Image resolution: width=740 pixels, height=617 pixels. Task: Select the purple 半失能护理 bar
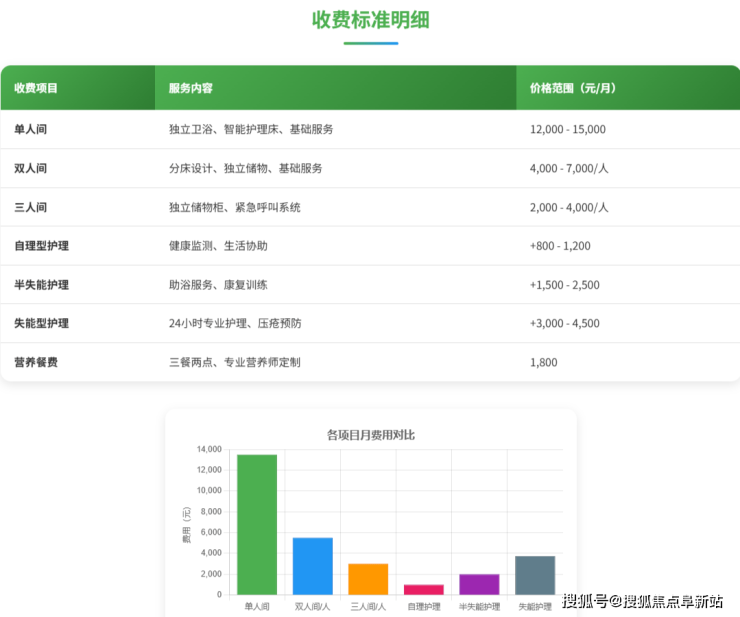pos(479,584)
